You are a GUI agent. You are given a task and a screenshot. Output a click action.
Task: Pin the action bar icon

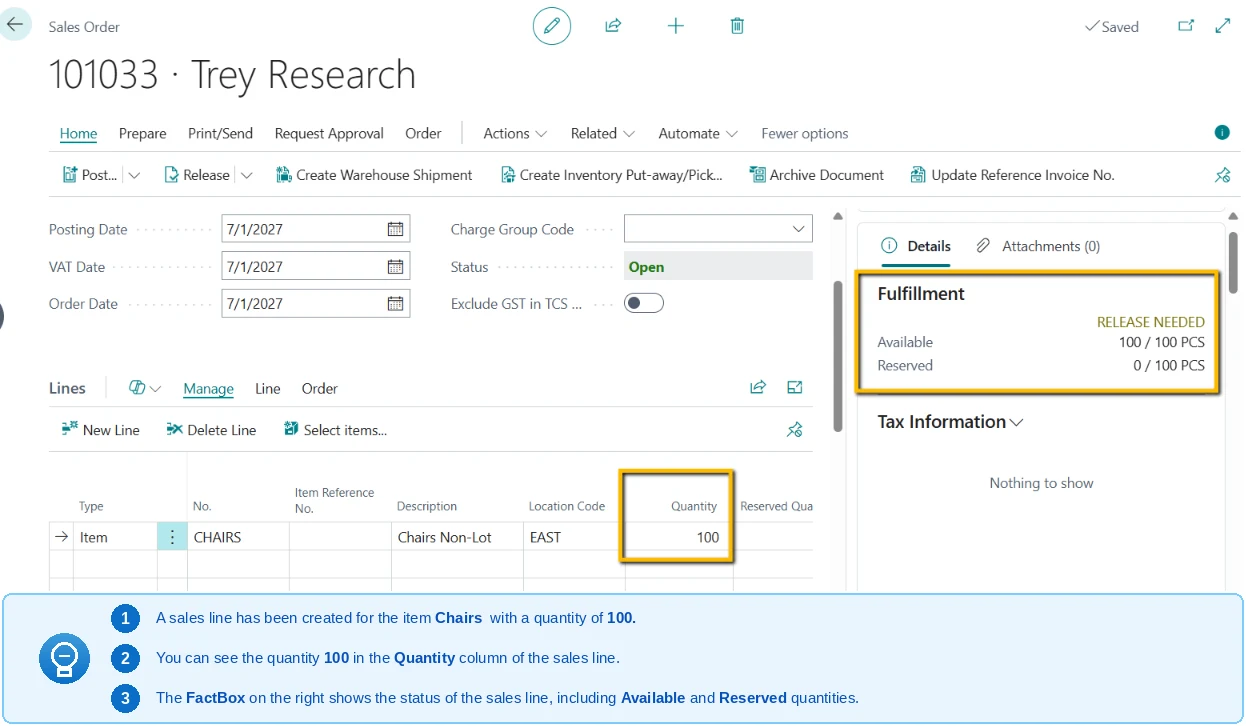tap(1222, 175)
